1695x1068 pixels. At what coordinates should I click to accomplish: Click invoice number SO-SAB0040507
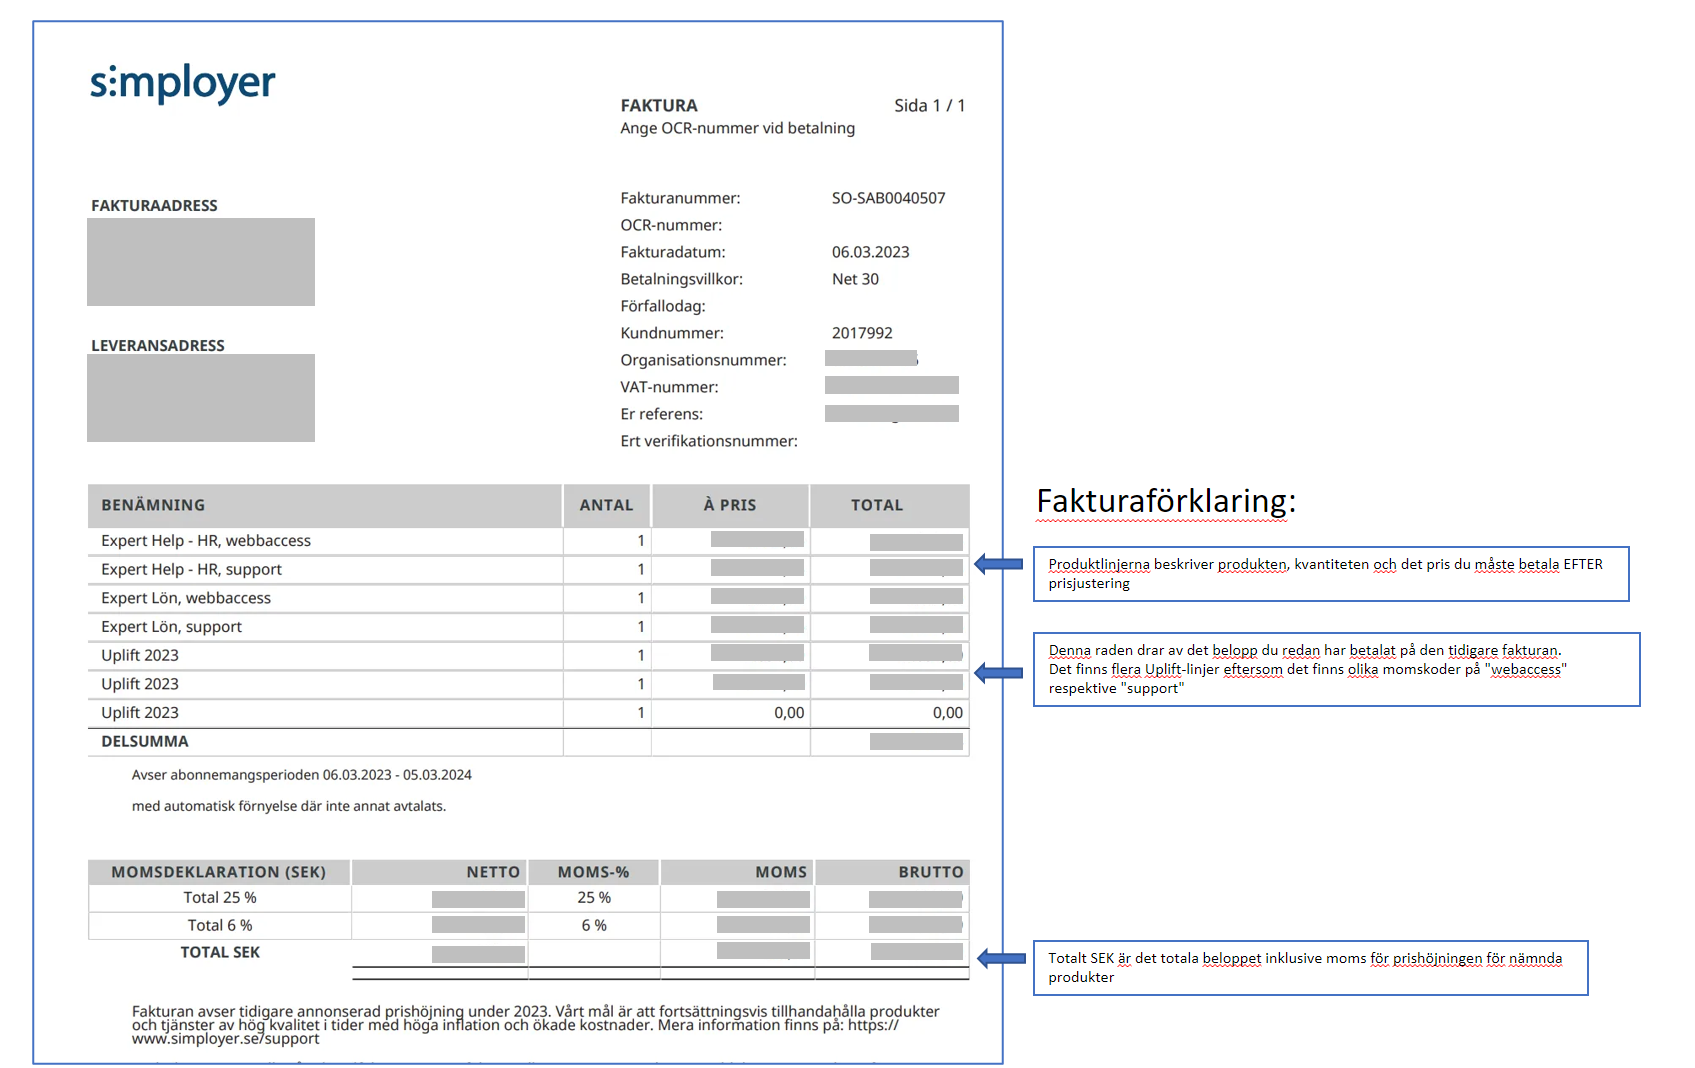(888, 198)
